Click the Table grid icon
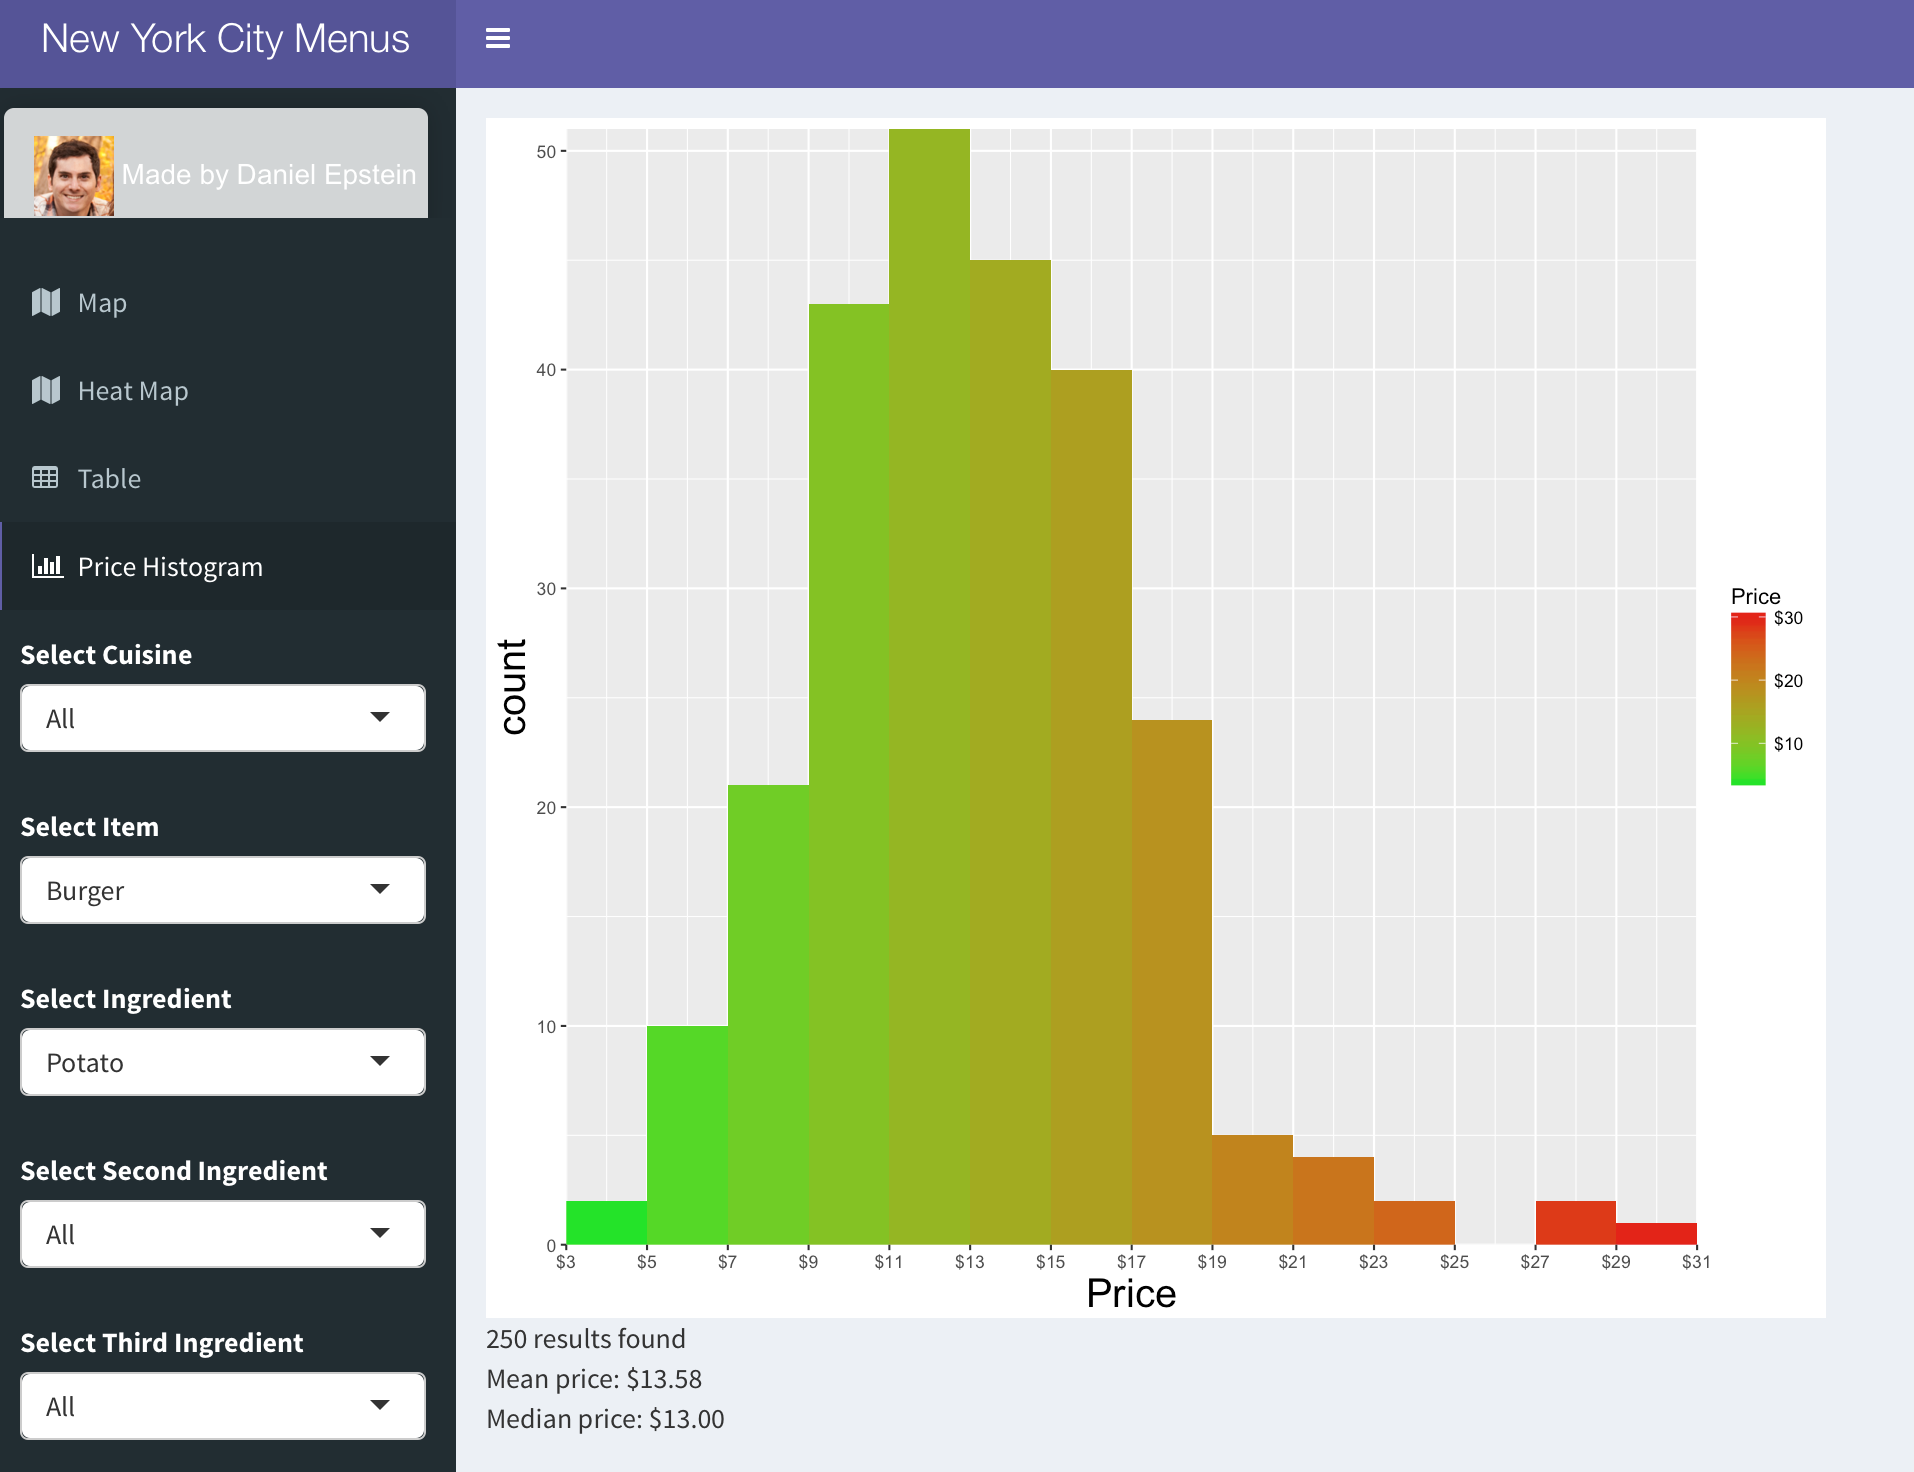Image resolution: width=1914 pixels, height=1472 pixels. click(45, 478)
